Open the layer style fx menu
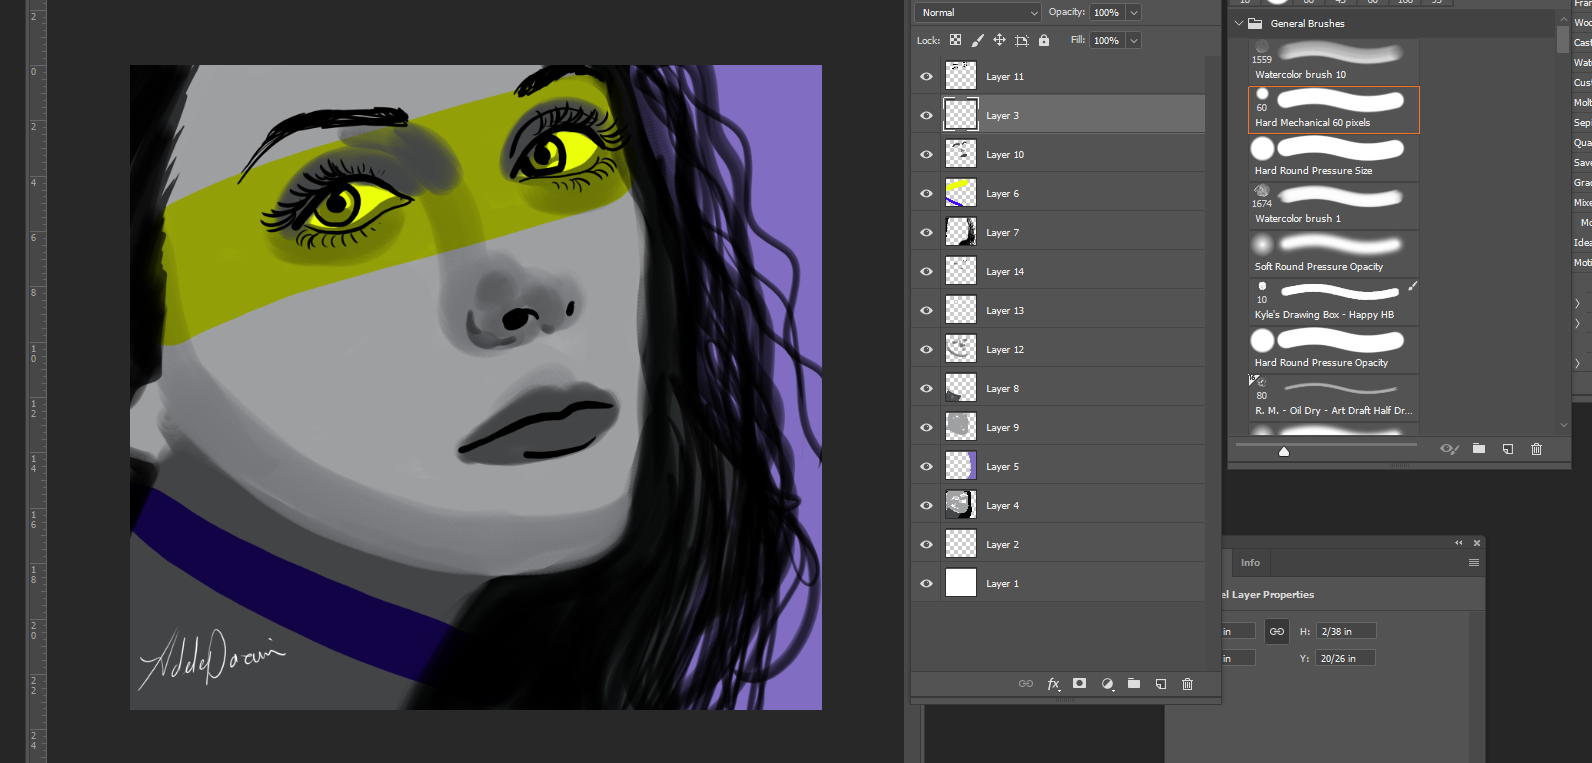This screenshot has width=1592, height=763. 1053,684
